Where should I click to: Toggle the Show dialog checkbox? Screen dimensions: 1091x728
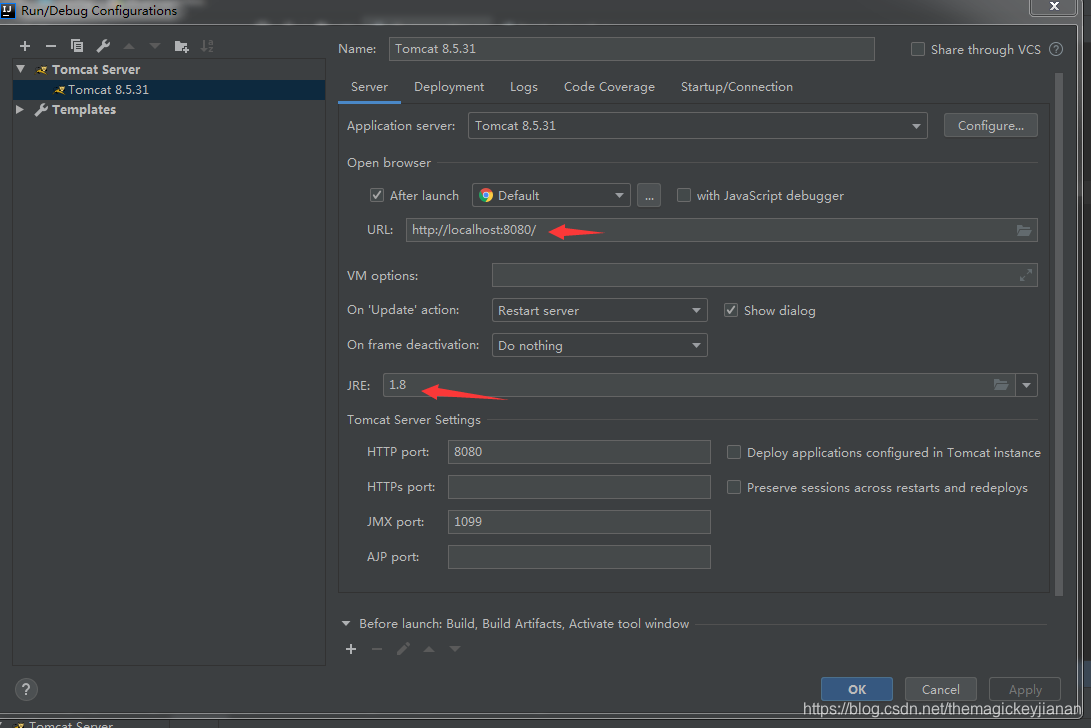[x=731, y=310]
